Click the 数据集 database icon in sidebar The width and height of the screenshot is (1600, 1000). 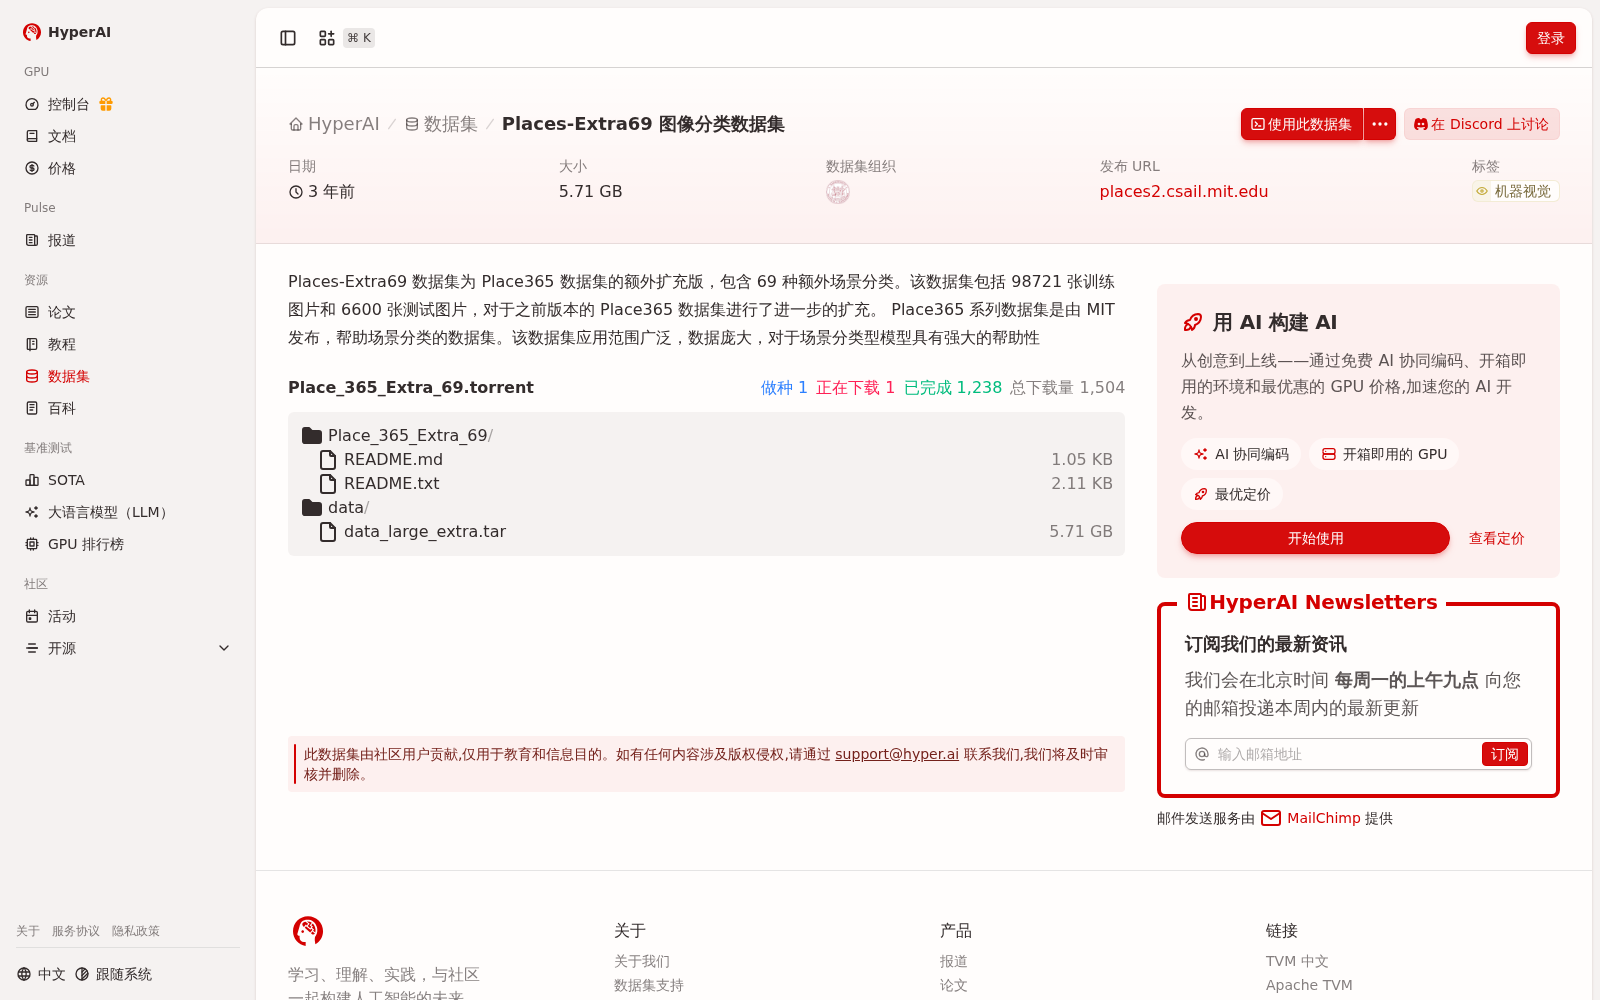tap(32, 376)
